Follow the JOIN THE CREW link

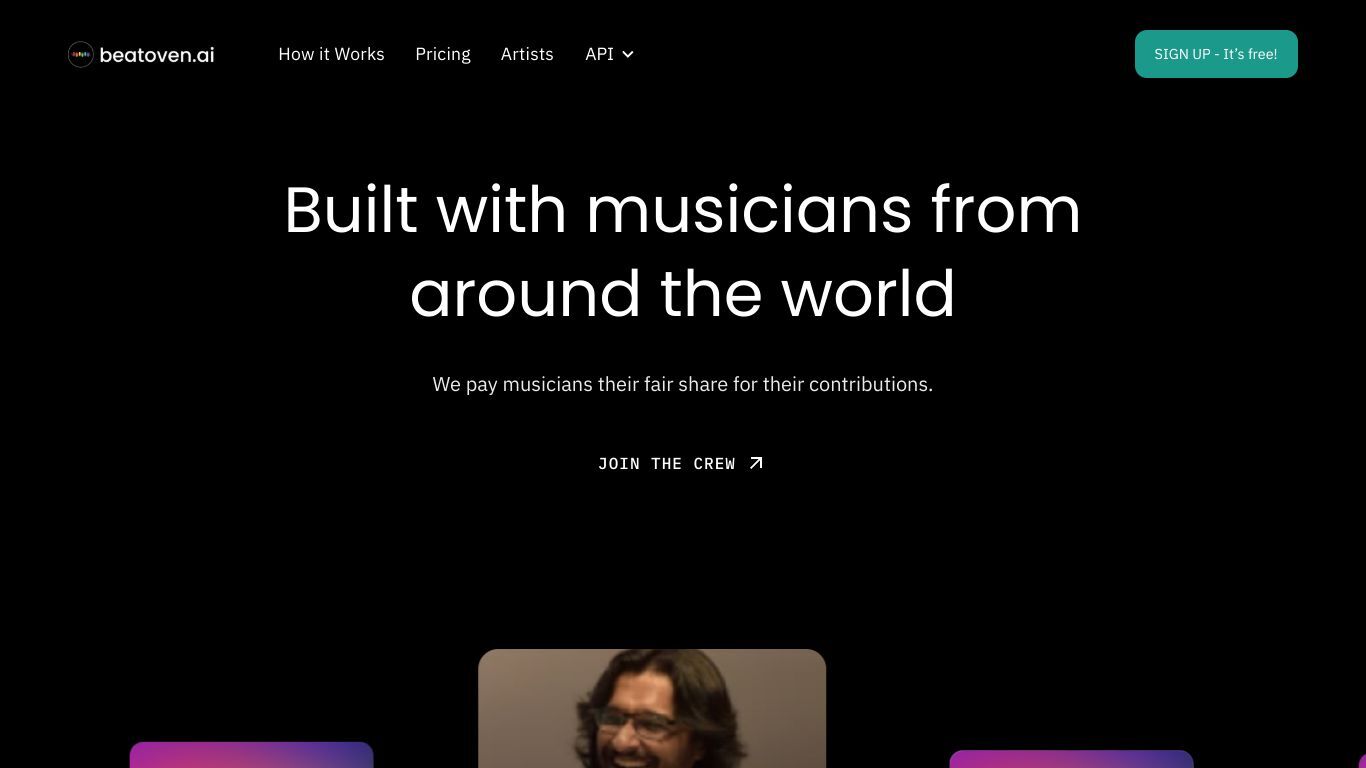click(681, 463)
